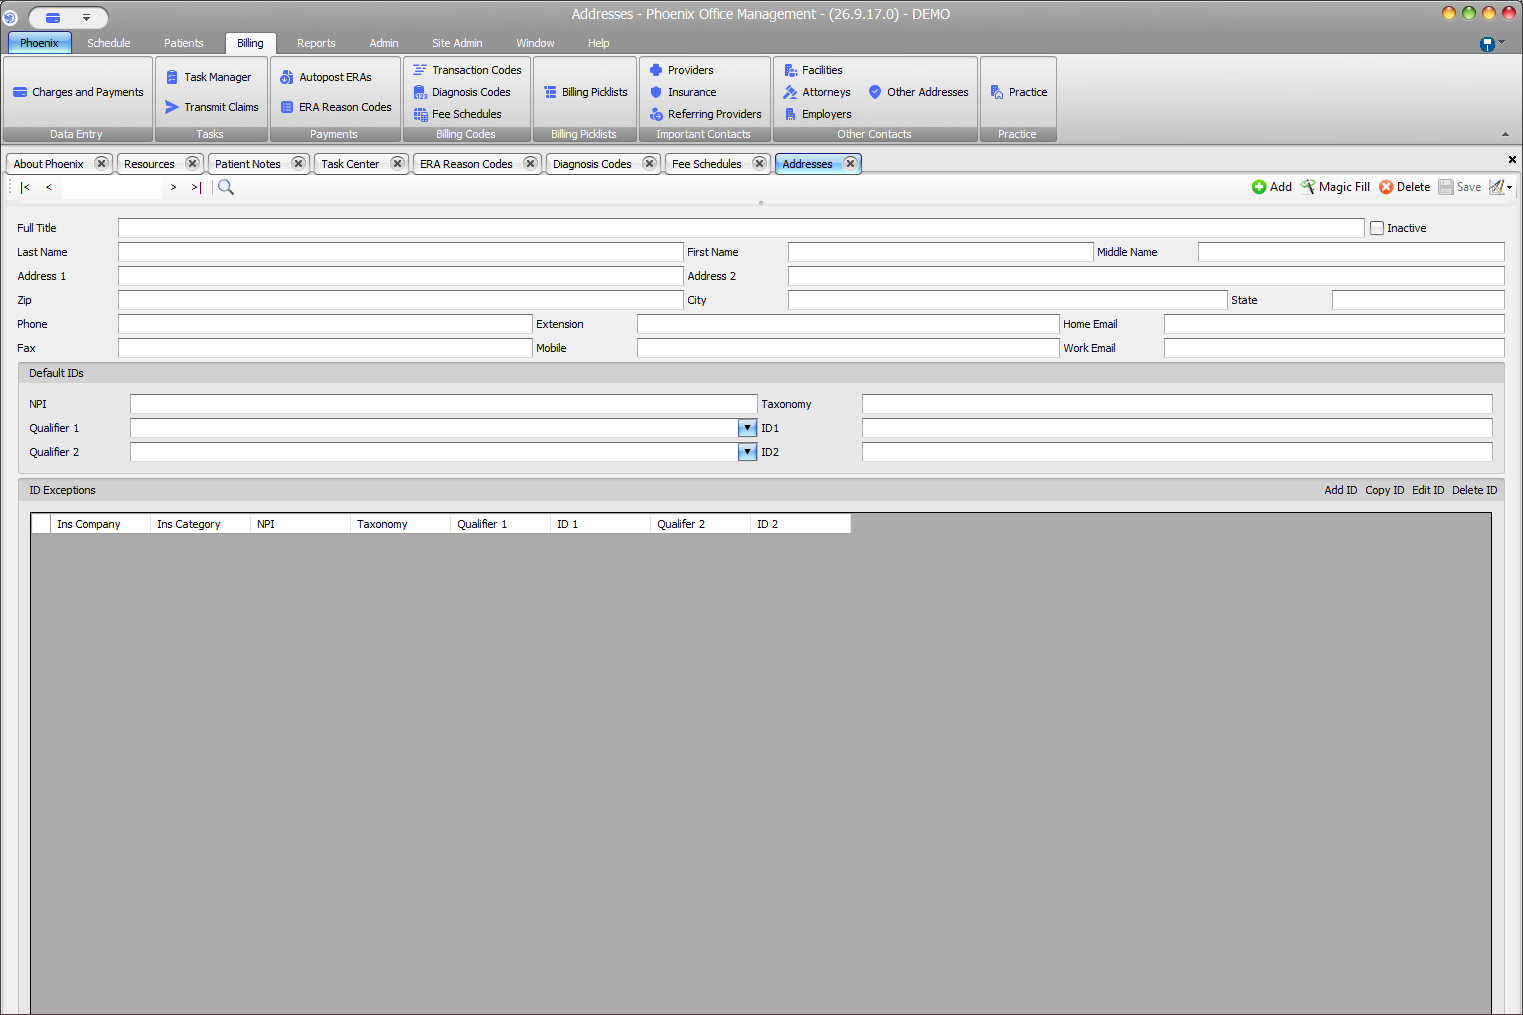1523x1015 pixels.
Task: Click the record number navigation box
Action: pyautogui.click(x=111, y=187)
